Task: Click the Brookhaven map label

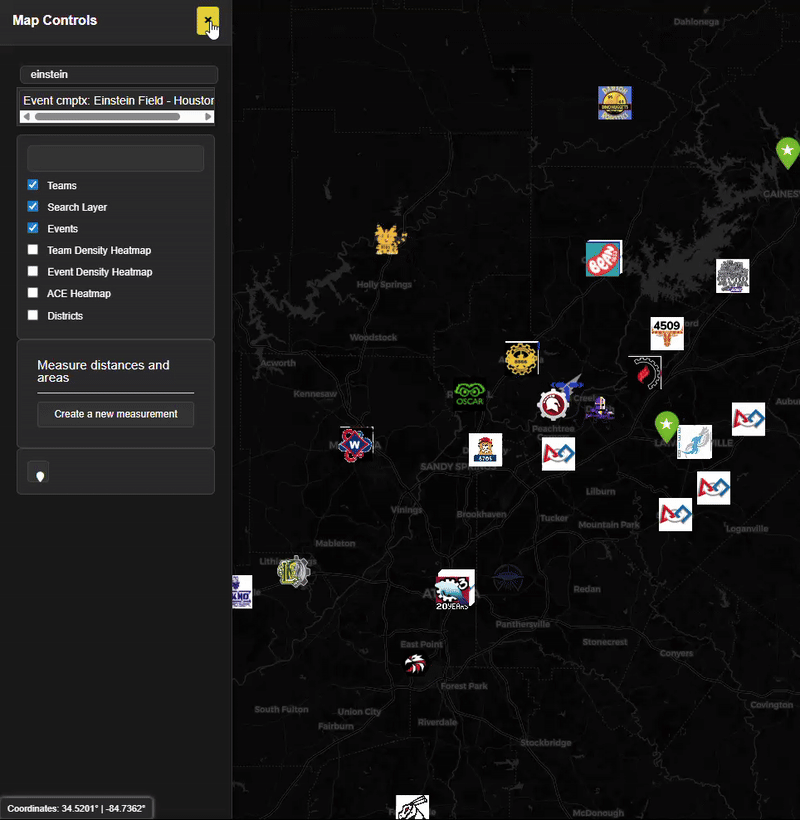Action: tap(482, 514)
